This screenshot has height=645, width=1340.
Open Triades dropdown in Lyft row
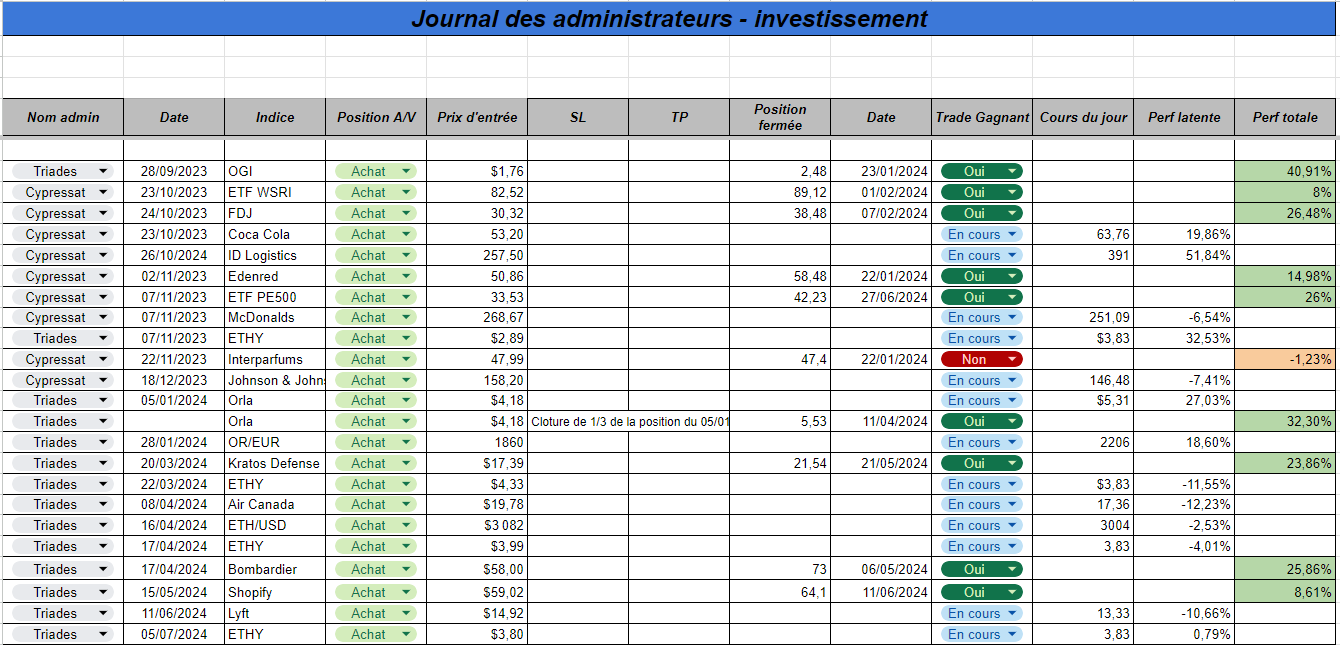tap(62, 613)
